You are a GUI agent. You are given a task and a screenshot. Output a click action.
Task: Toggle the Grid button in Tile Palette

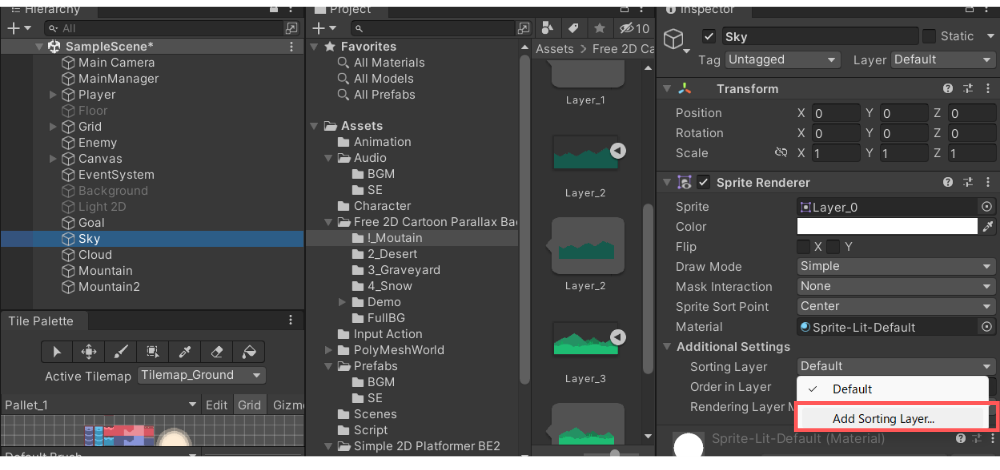(x=249, y=405)
